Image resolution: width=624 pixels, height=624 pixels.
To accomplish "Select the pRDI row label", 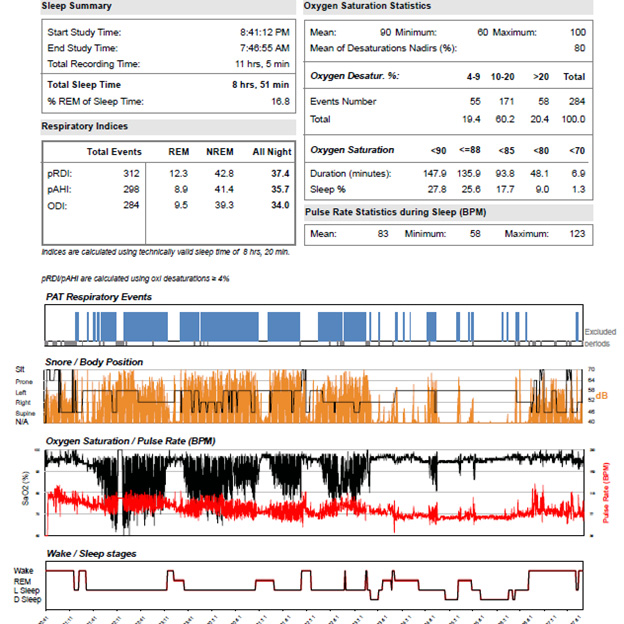I will 59,172.
